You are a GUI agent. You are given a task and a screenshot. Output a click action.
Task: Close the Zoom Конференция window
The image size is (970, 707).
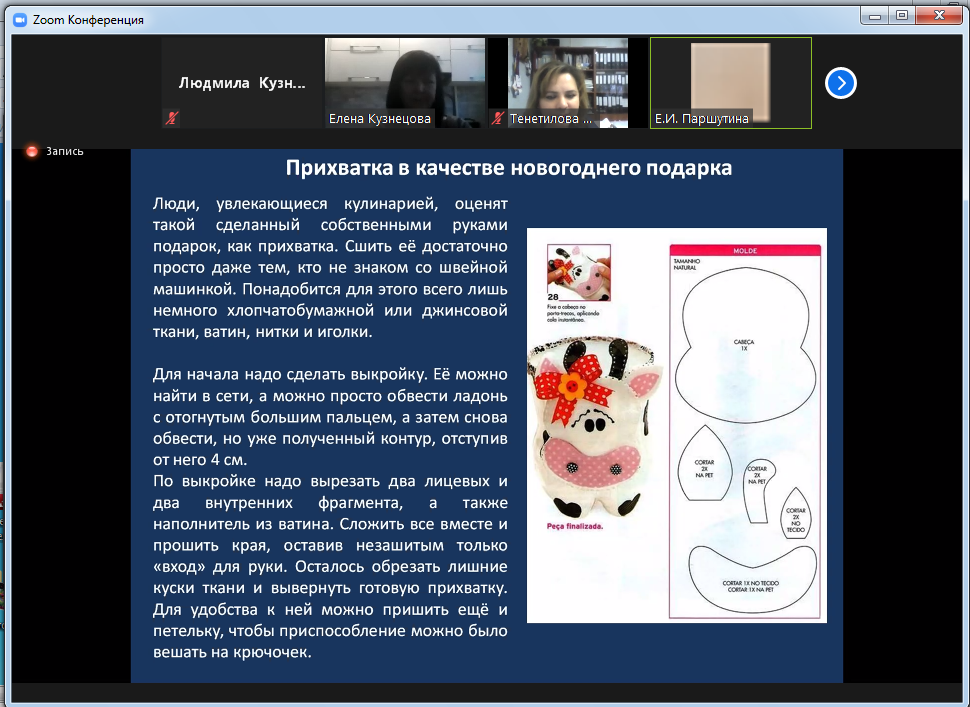[x=938, y=15]
